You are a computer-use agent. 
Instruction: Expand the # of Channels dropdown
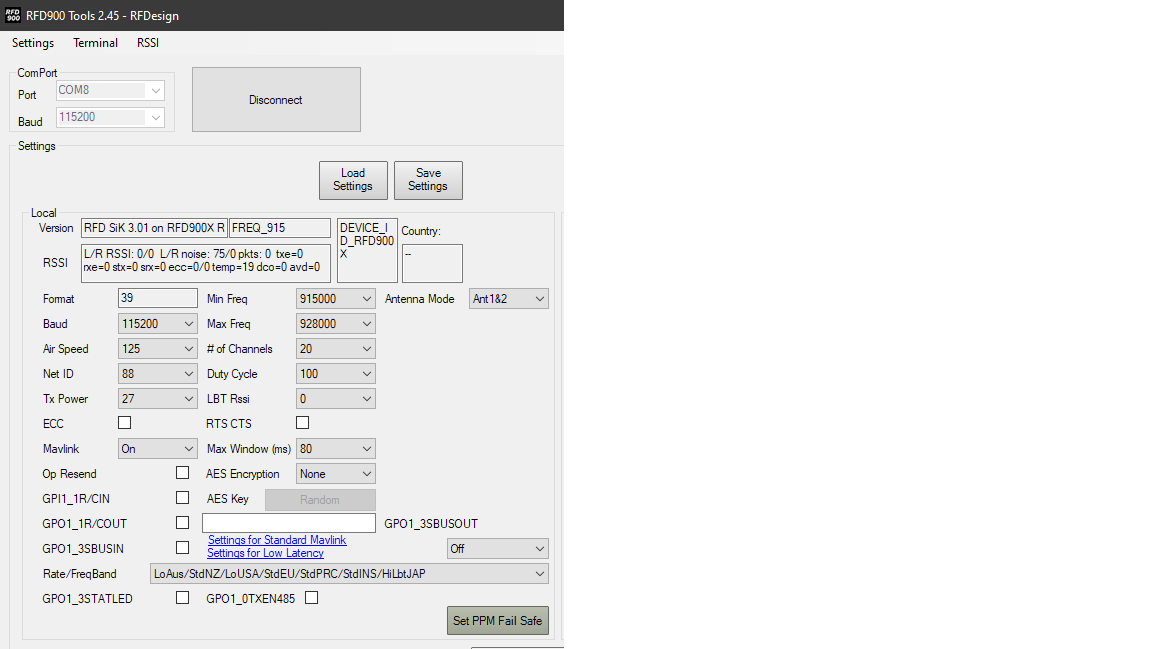coord(336,349)
